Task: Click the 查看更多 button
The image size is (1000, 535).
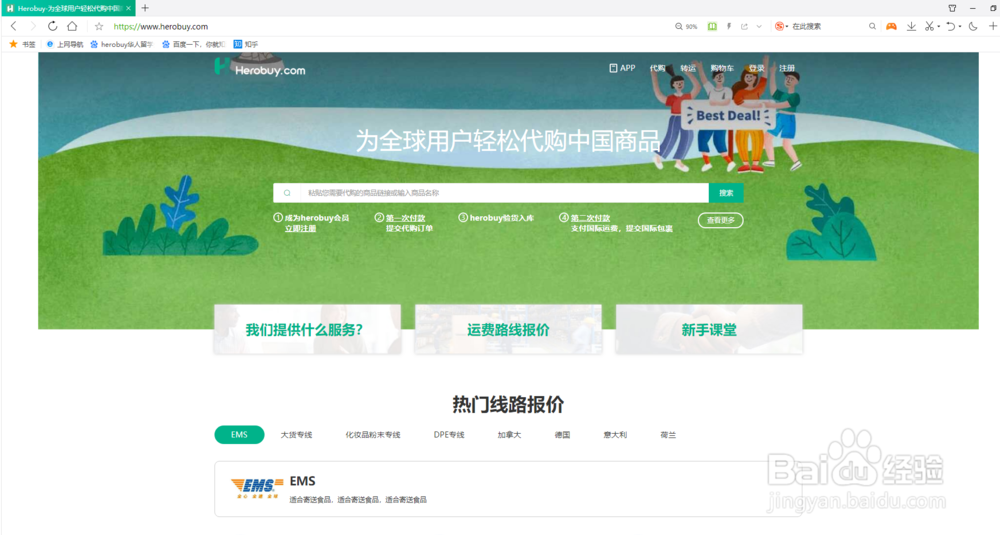Action: coord(721,220)
